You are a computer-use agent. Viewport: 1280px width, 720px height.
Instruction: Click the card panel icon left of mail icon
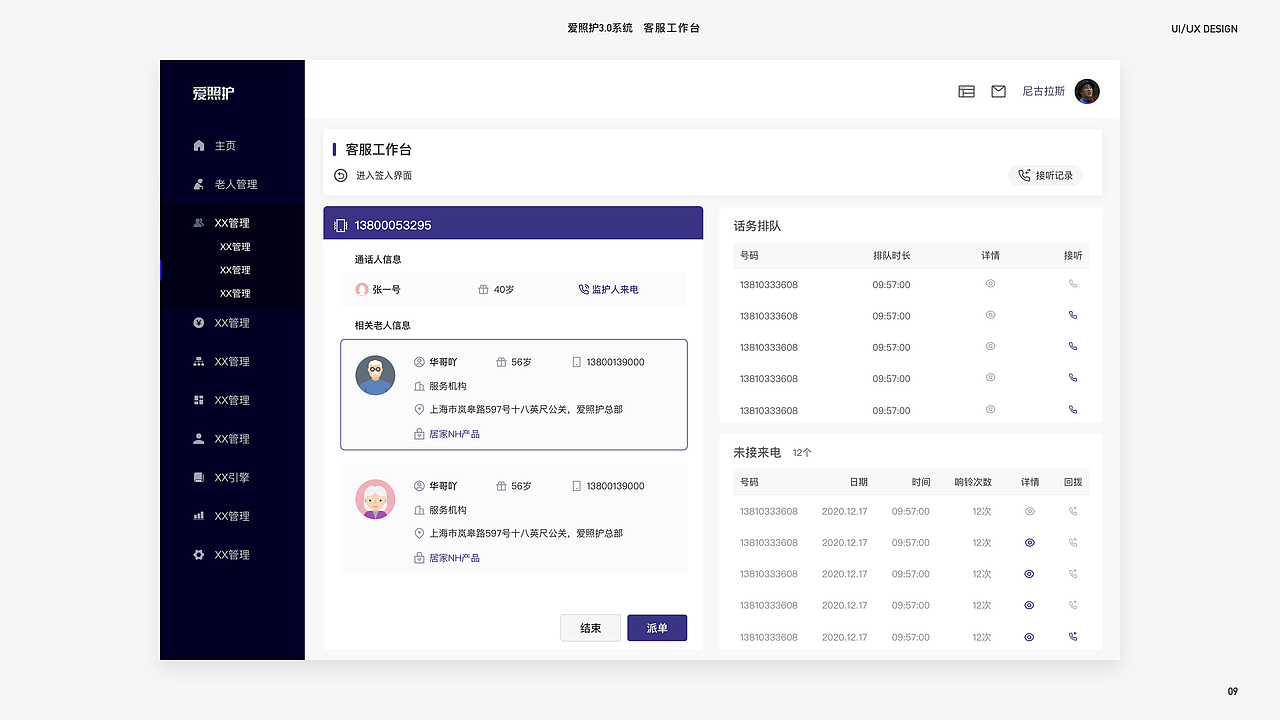tap(966, 90)
